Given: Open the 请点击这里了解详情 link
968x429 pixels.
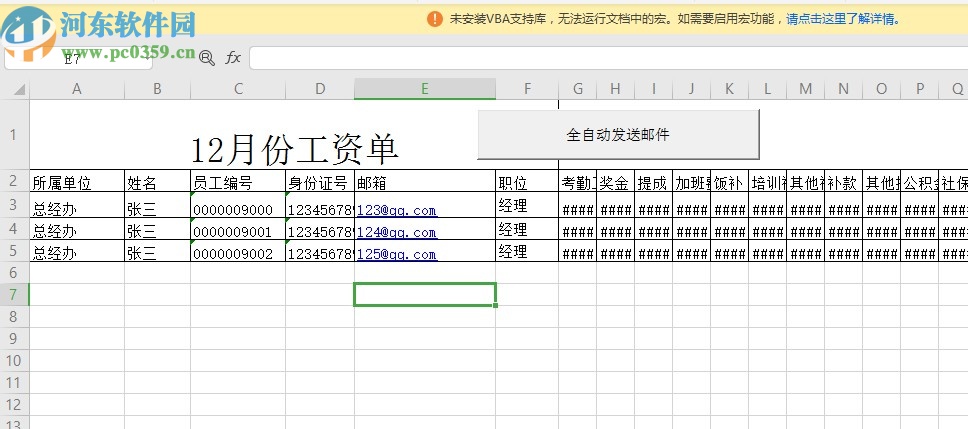Looking at the screenshot, I should tap(843, 19).
